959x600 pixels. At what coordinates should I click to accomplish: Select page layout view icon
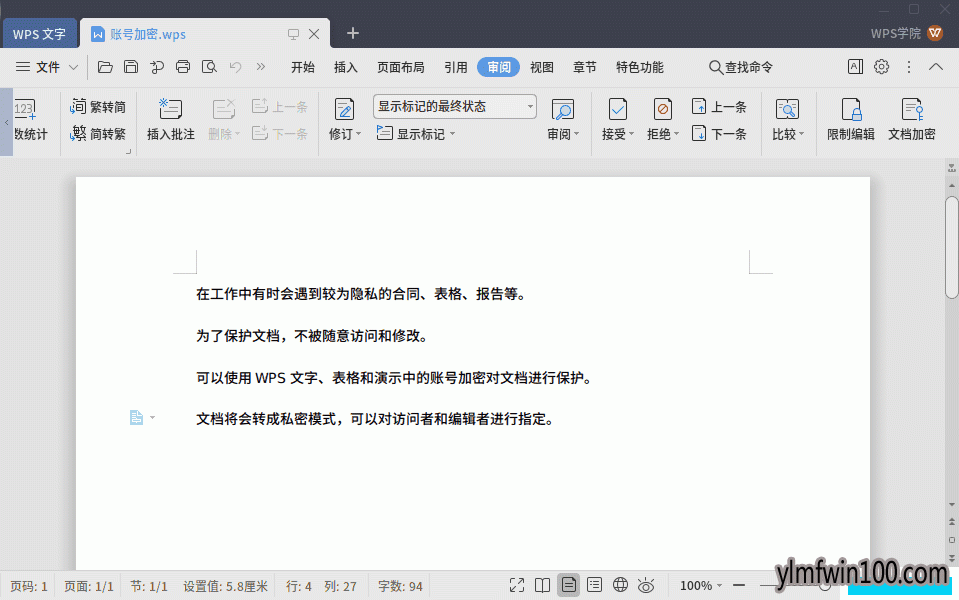(x=568, y=585)
